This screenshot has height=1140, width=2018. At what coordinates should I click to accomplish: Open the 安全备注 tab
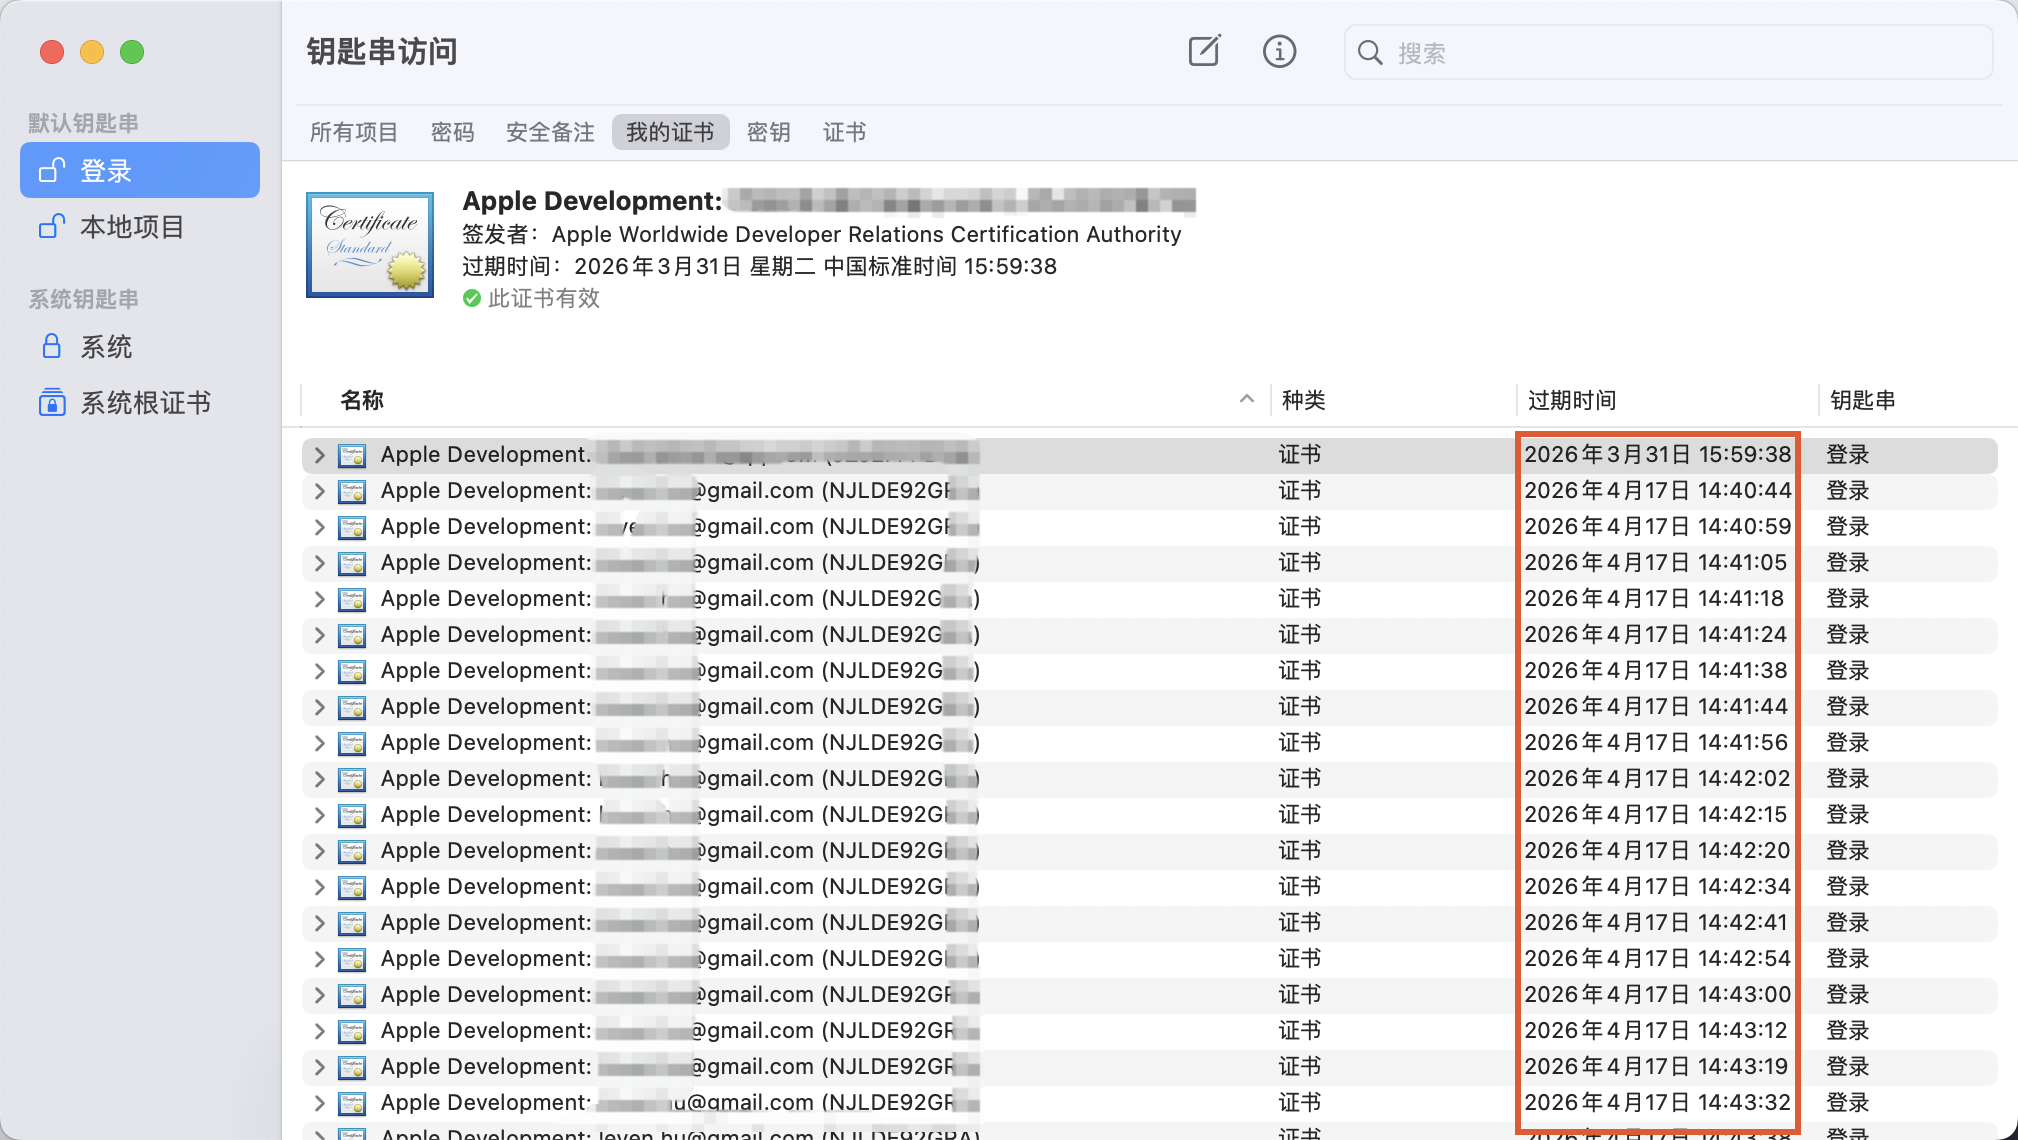tap(550, 132)
